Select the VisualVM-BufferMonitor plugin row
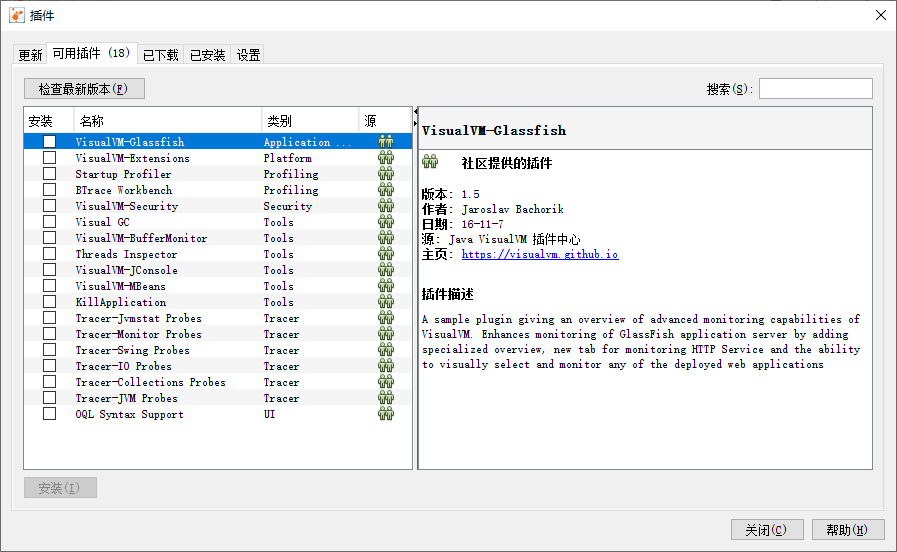The width and height of the screenshot is (897, 552). [x=218, y=237]
